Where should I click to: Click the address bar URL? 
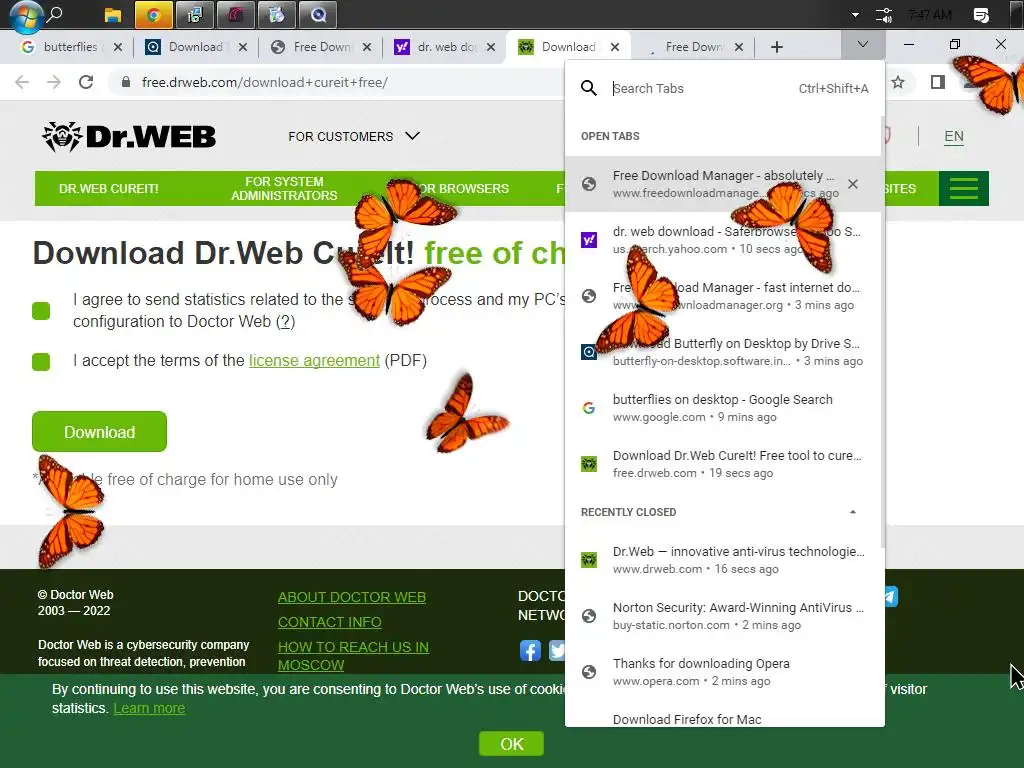tap(264, 82)
